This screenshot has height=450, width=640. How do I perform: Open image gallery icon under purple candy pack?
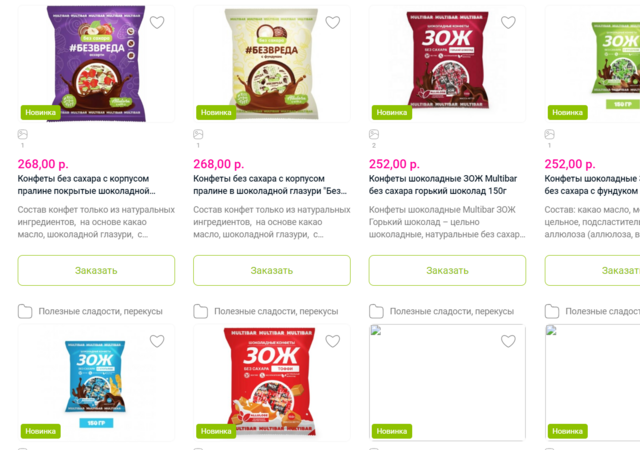coord(22,134)
